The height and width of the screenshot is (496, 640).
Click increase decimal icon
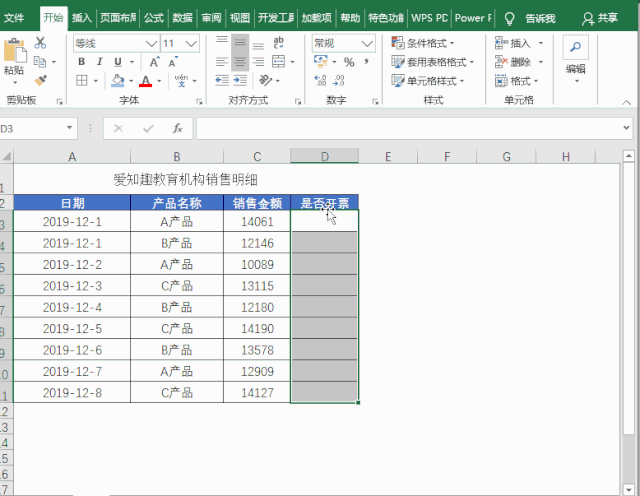tap(320, 80)
